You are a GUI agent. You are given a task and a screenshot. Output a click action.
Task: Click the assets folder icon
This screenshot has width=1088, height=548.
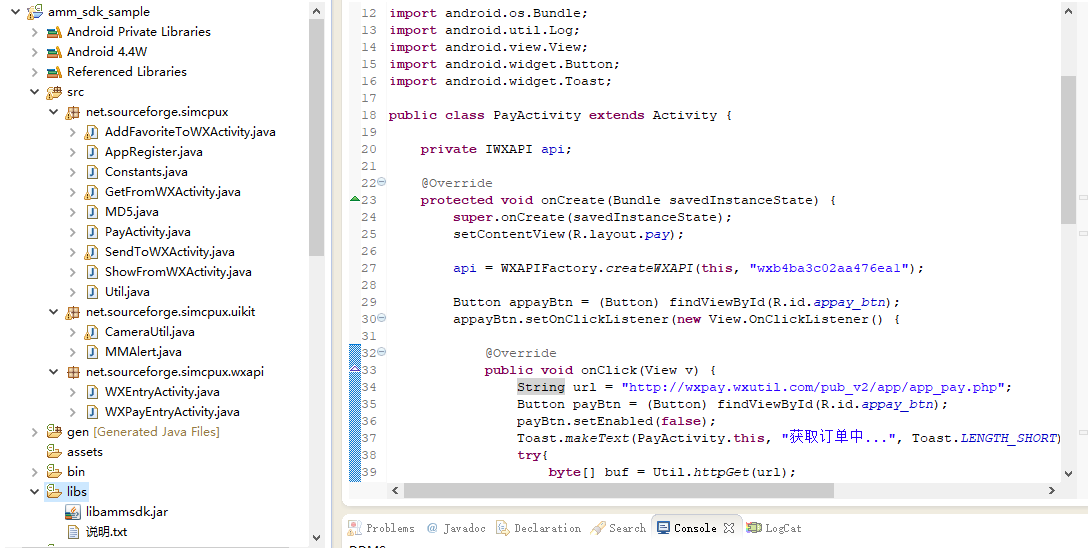54,452
